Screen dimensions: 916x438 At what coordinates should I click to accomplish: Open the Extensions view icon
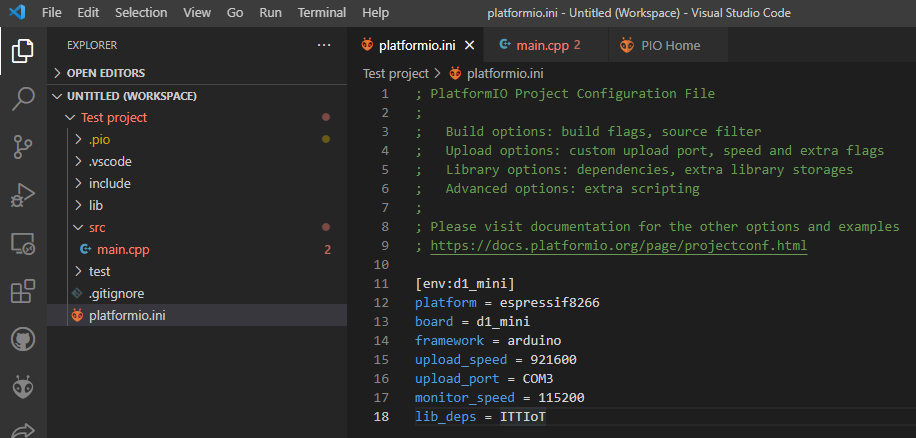[x=23, y=291]
